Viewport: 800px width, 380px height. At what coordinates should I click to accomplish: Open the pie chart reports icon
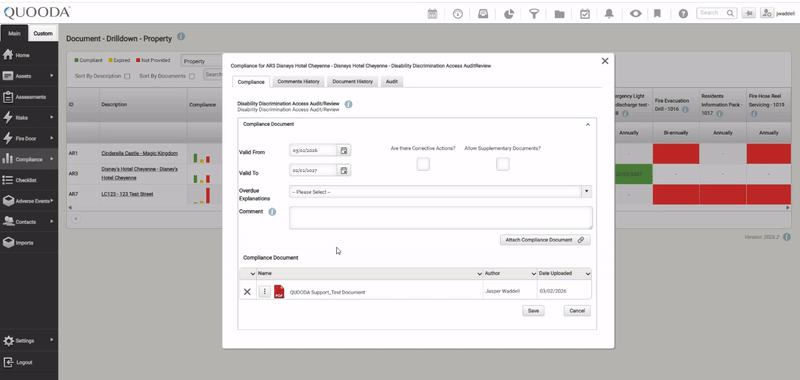tap(509, 14)
